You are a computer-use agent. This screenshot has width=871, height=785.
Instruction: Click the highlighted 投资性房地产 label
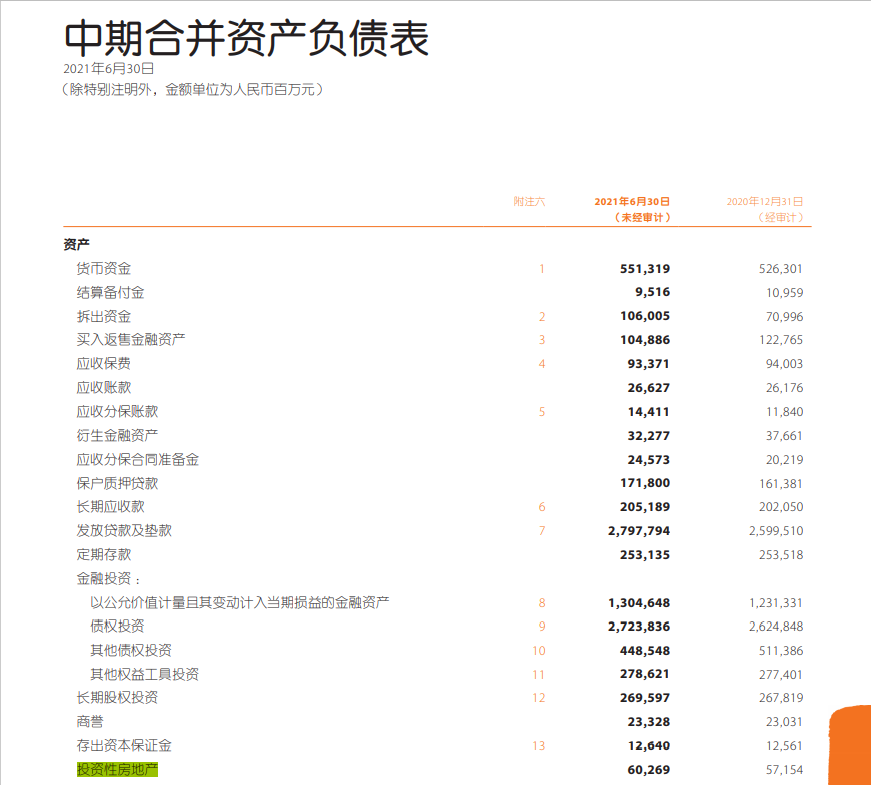pyautogui.click(x=117, y=769)
